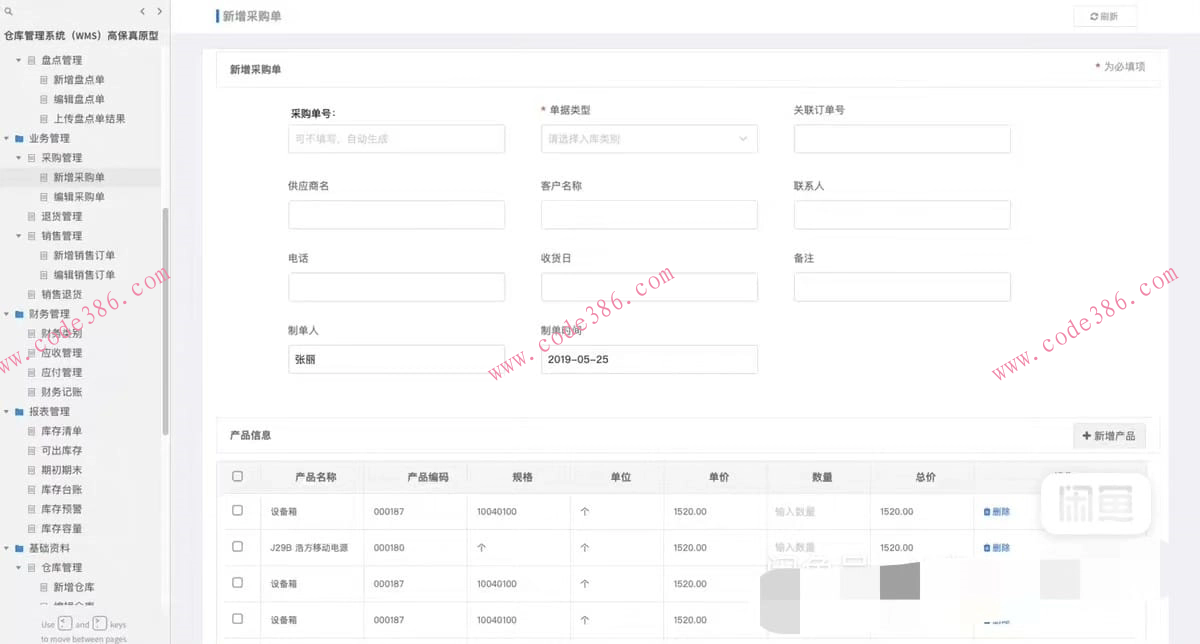Click the sidebar vertical scrollbar
The width and height of the screenshot is (1200, 644).
(x=166, y=320)
